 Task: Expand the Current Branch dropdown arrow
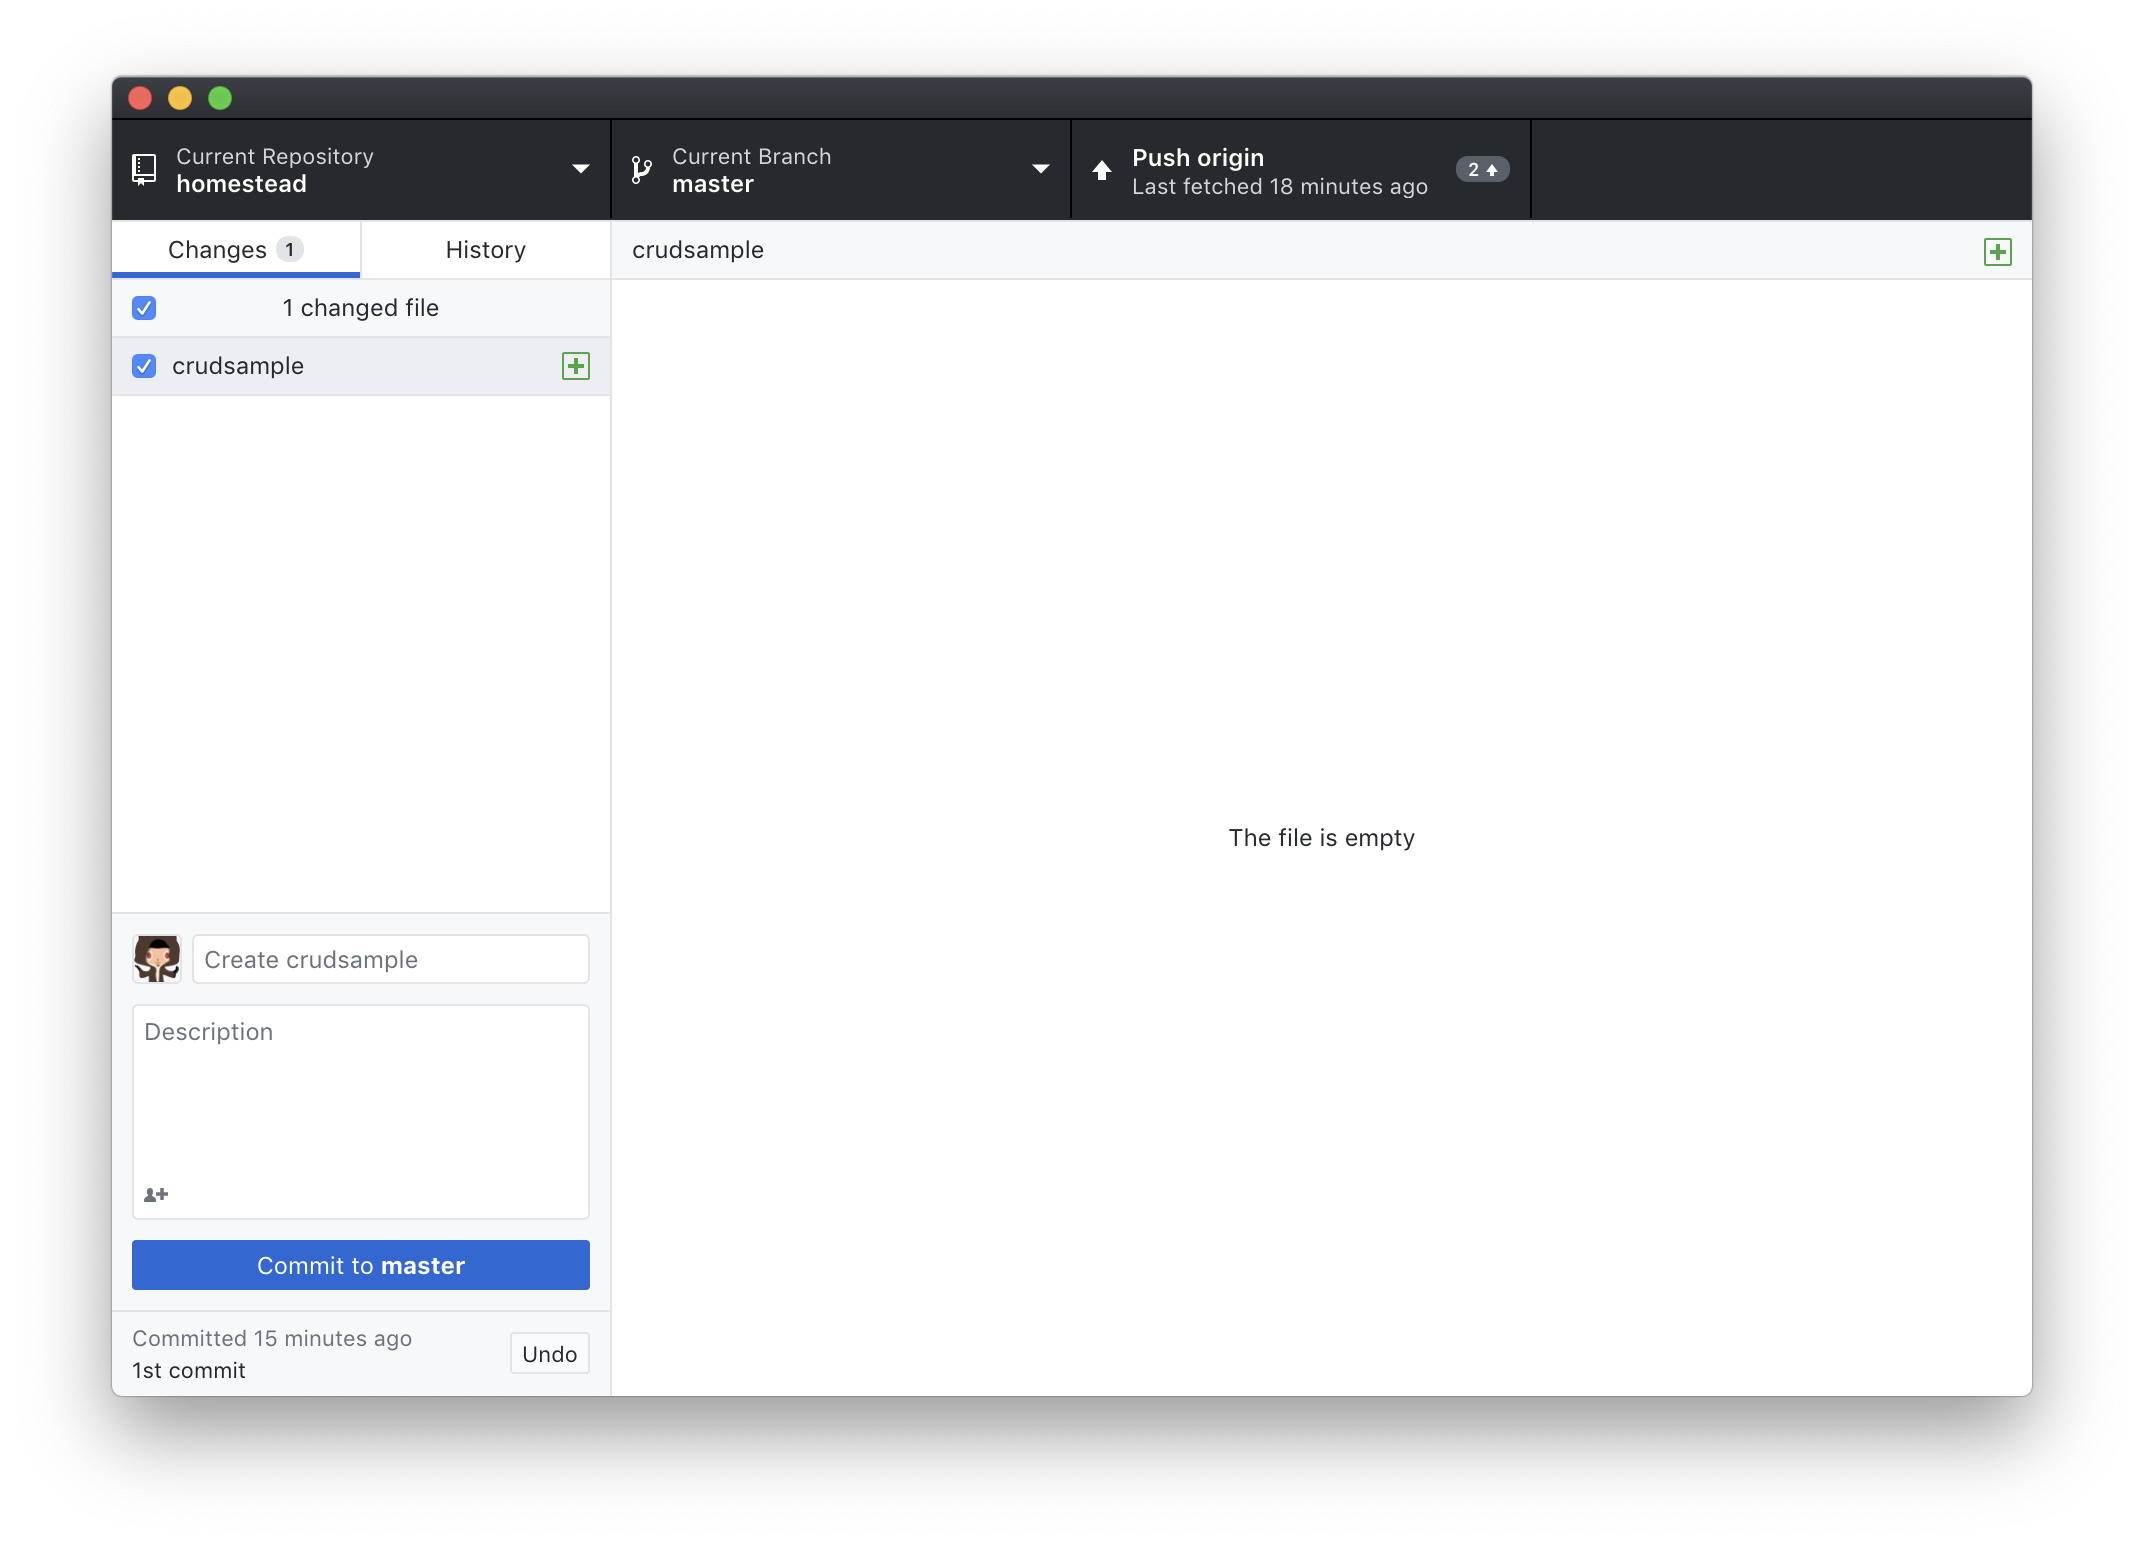pyautogui.click(x=1040, y=169)
